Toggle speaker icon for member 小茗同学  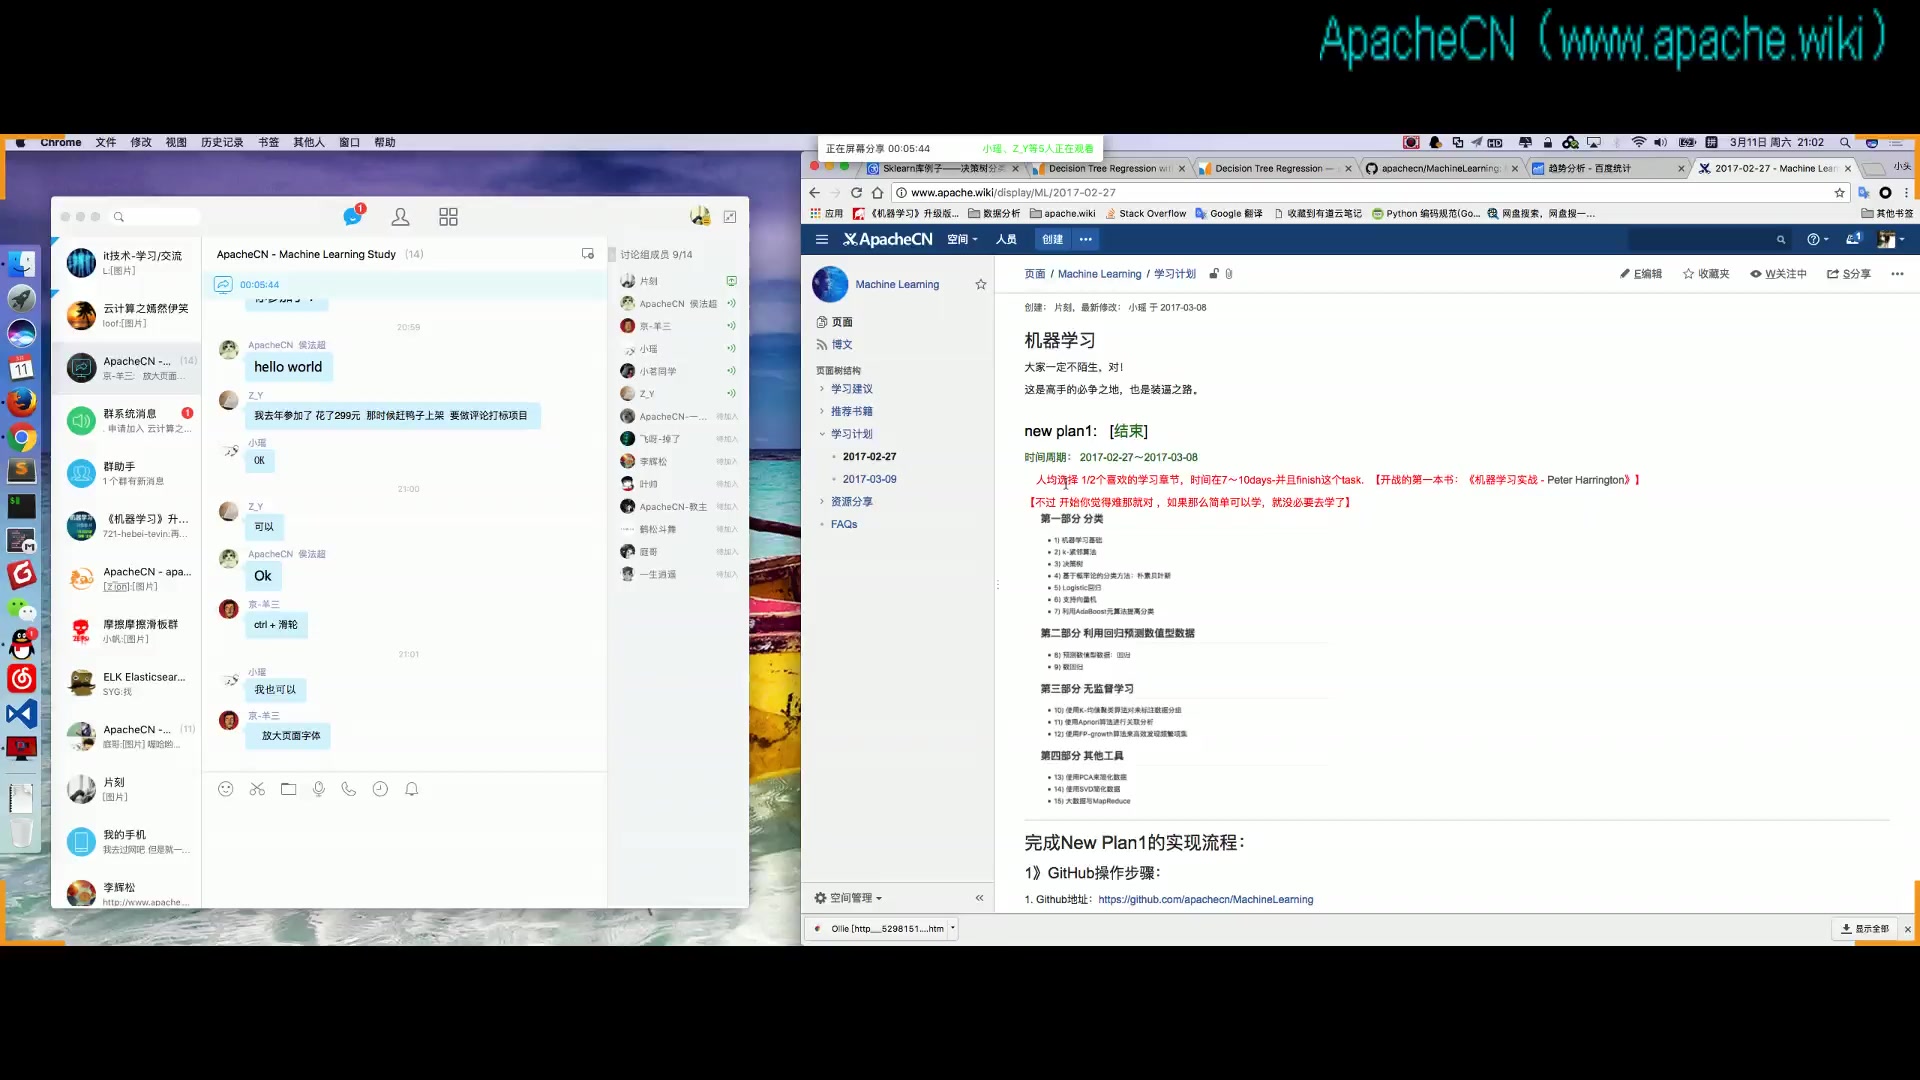click(x=731, y=371)
